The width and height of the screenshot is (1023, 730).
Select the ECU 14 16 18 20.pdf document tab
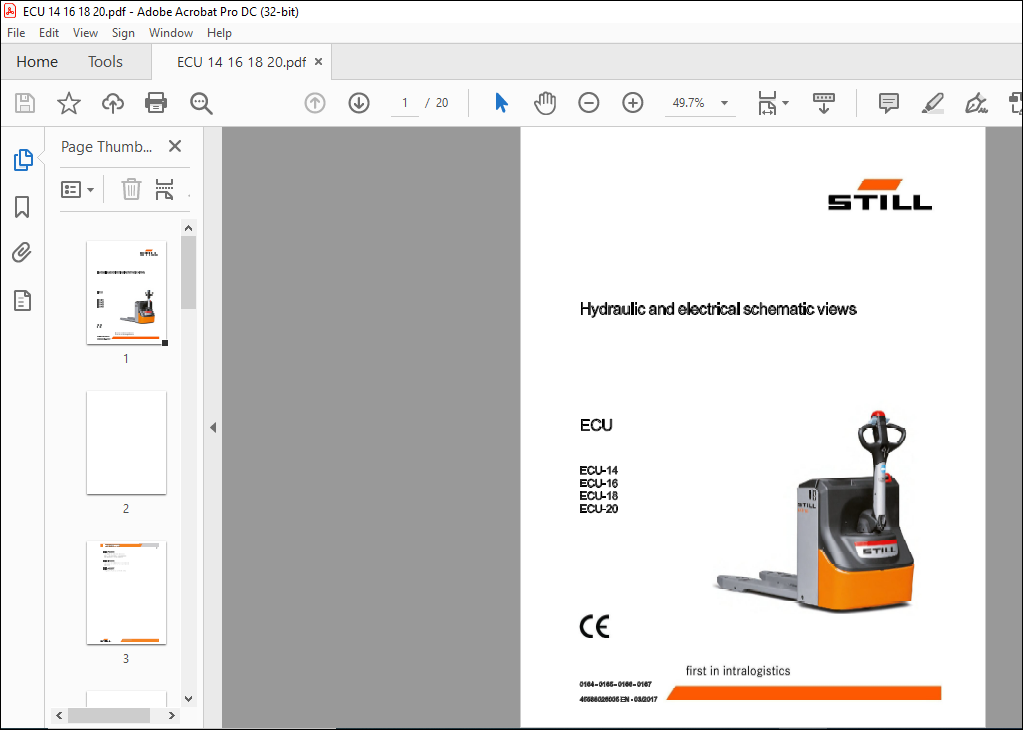241,62
